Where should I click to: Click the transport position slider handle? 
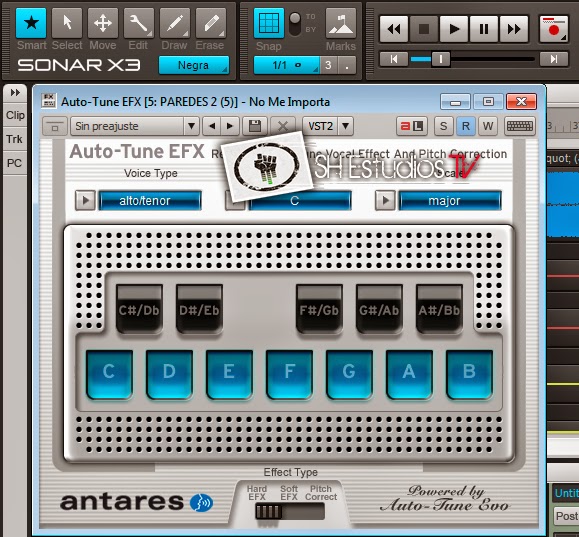[x=441, y=59]
